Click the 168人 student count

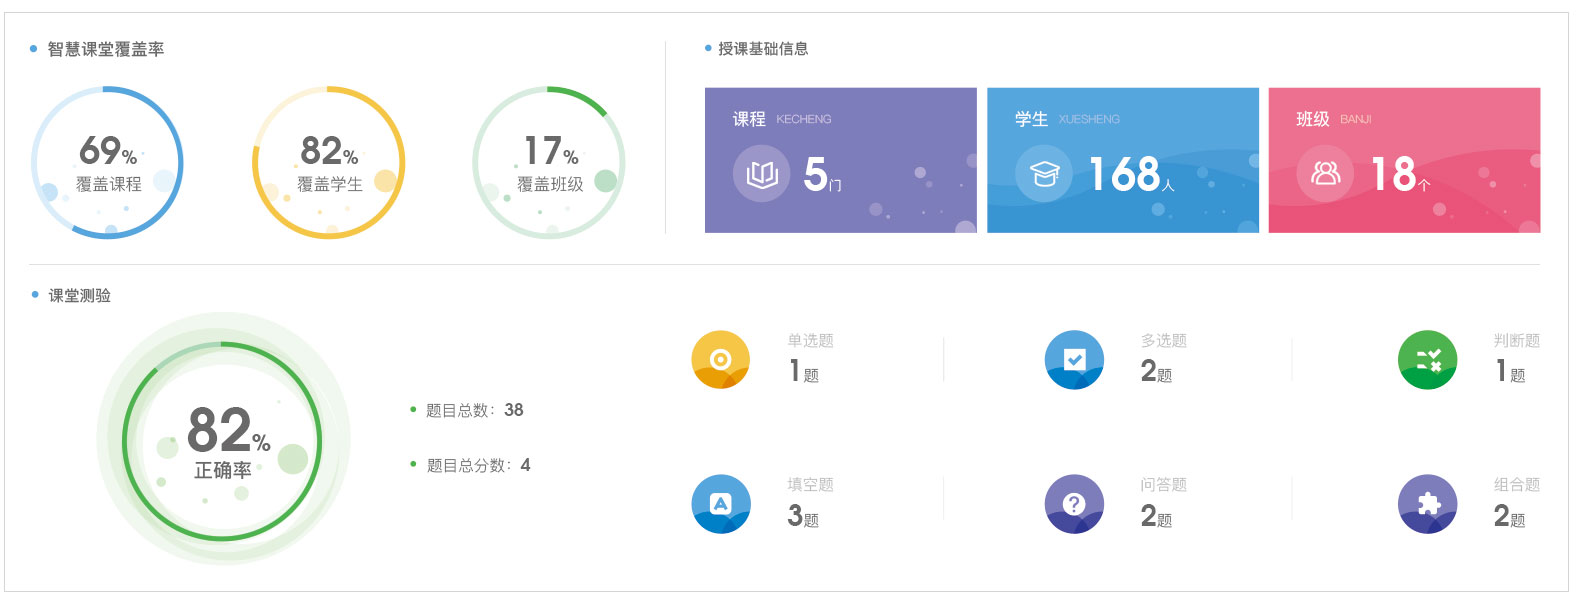[x=1131, y=174]
